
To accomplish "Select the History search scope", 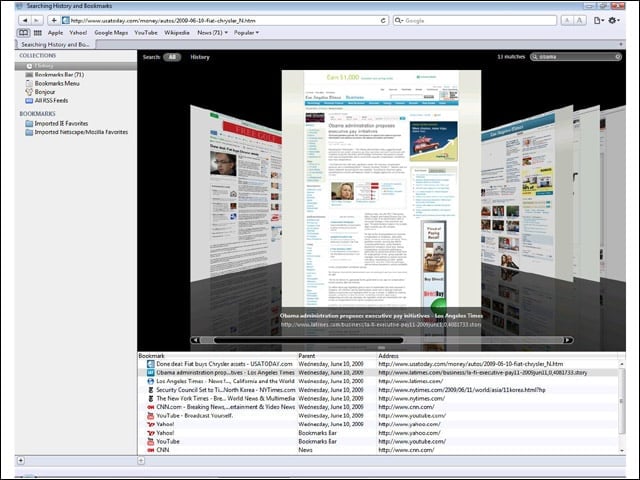I will [x=200, y=57].
